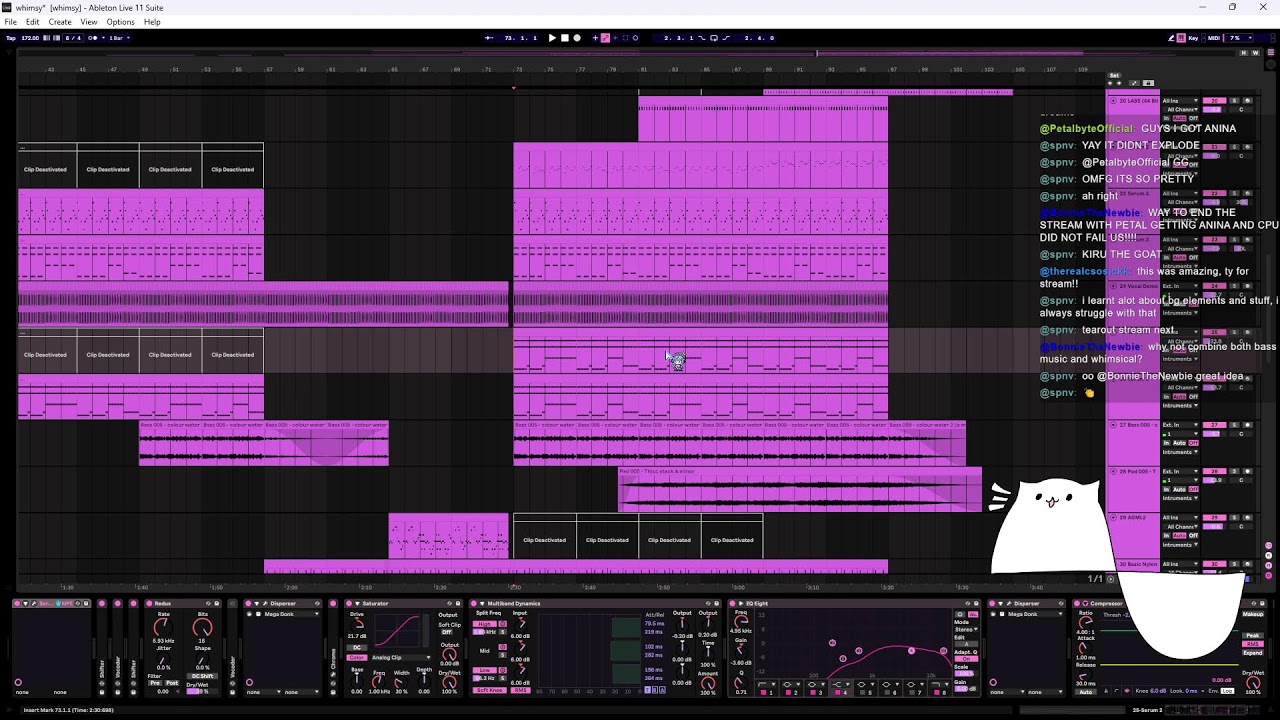Toggle the MIDI map mode switch
The height and width of the screenshot is (720, 1280).
click(x=1214, y=38)
